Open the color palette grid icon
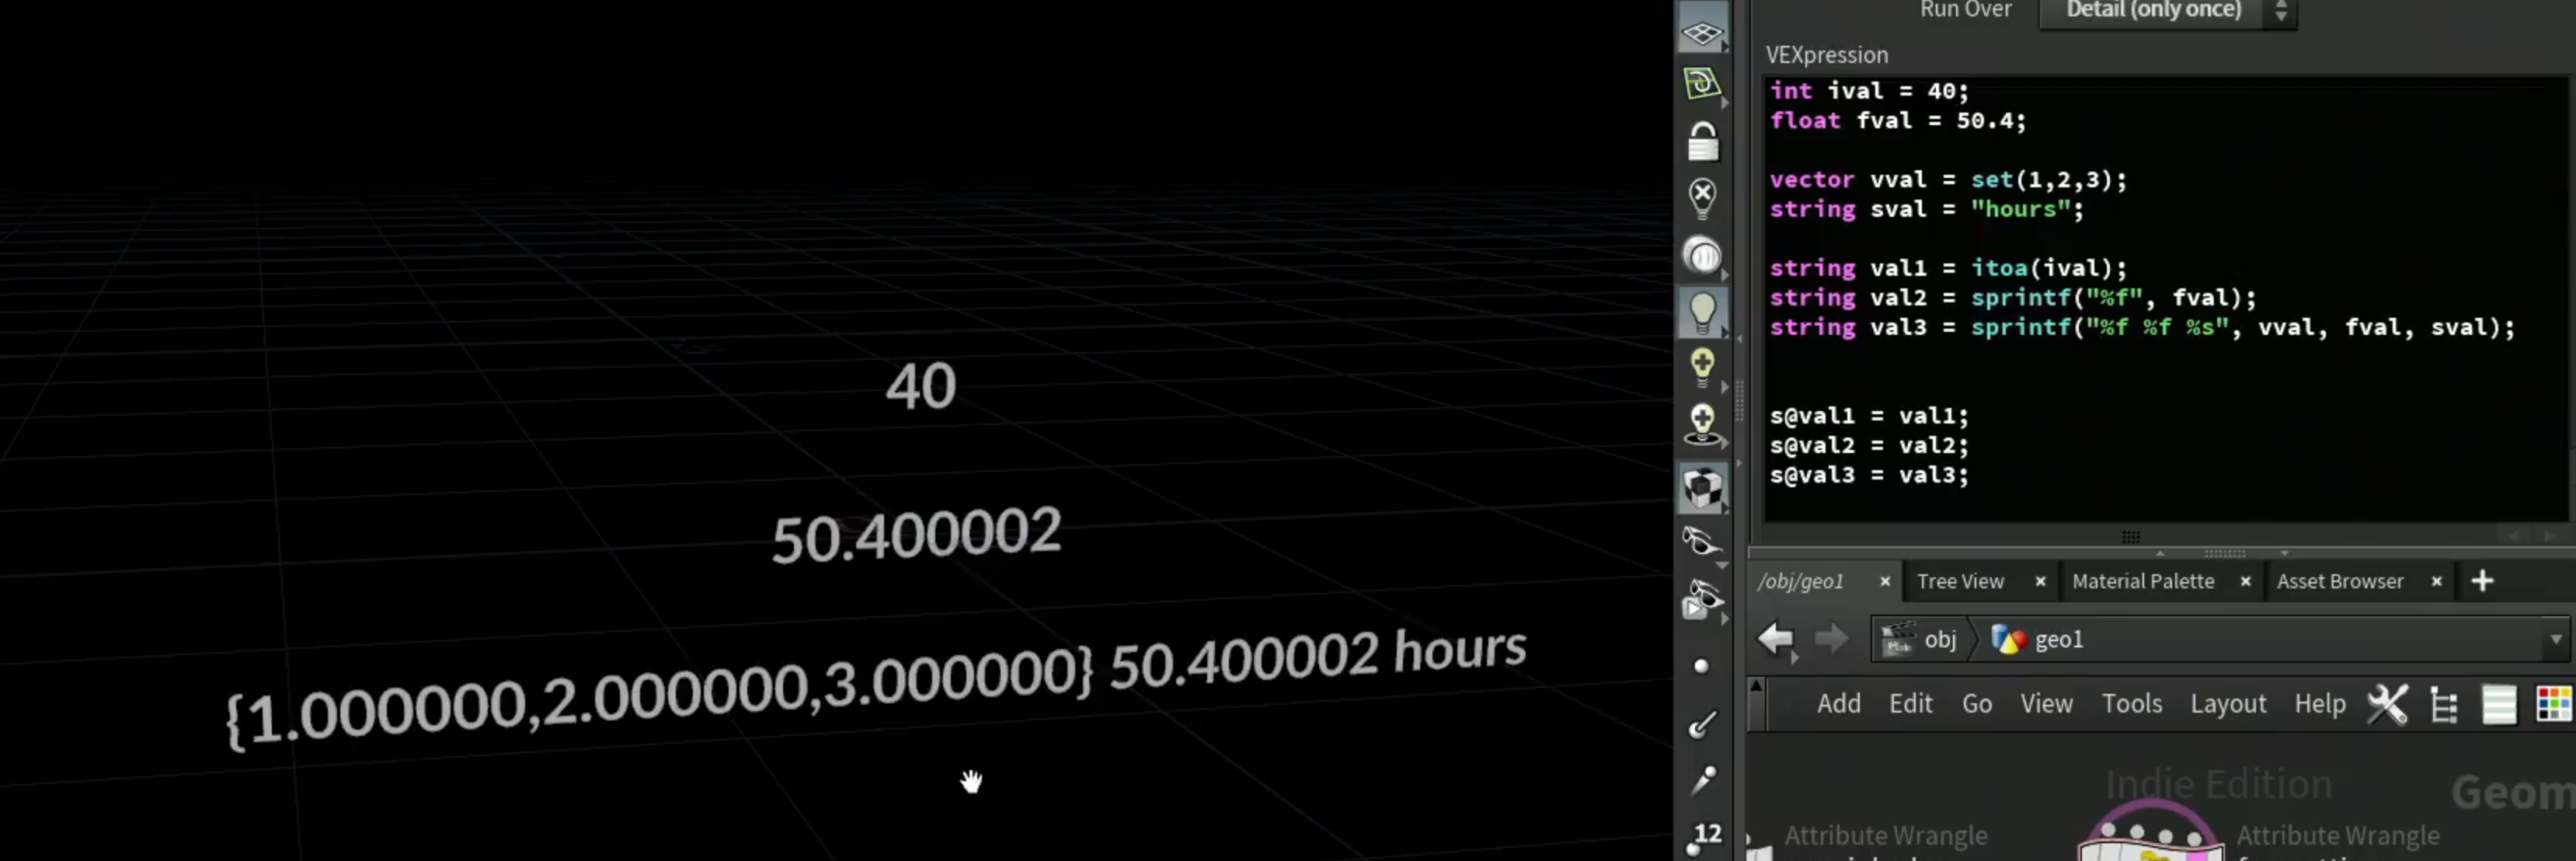Image resolution: width=2576 pixels, height=861 pixels. [x=2553, y=704]
